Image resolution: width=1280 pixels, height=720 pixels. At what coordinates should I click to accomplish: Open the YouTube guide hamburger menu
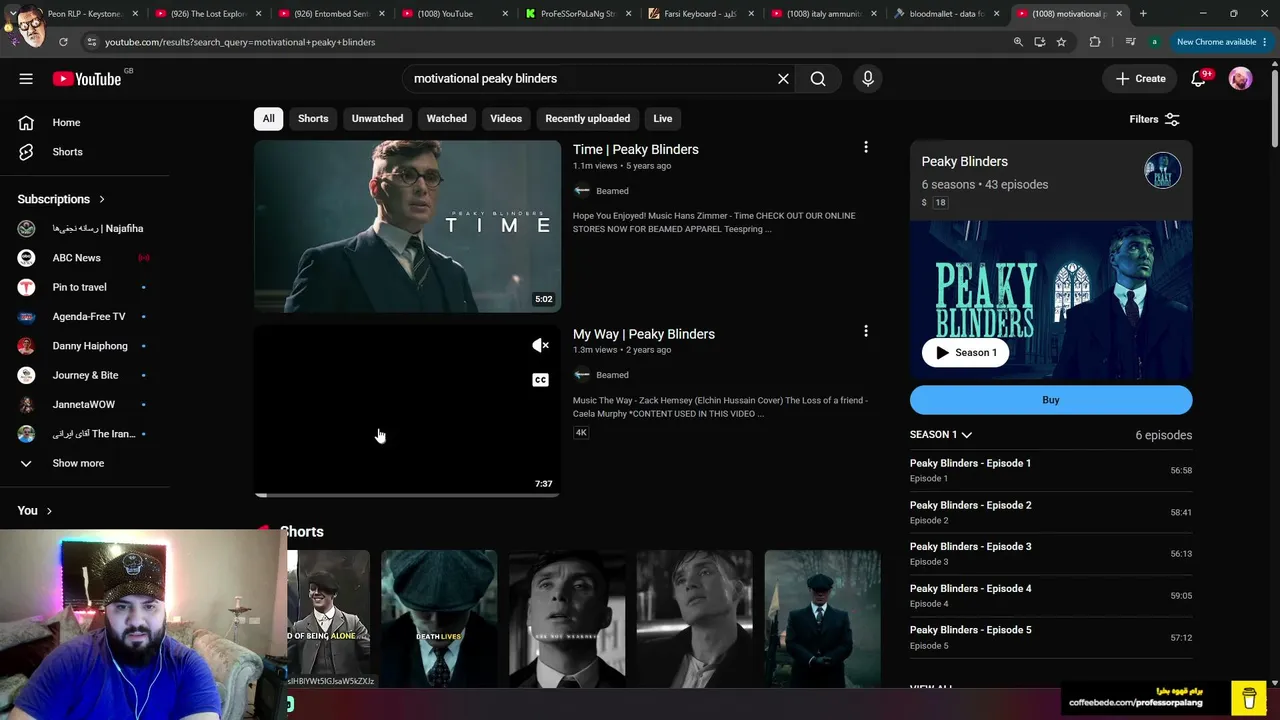click(26, 79)
